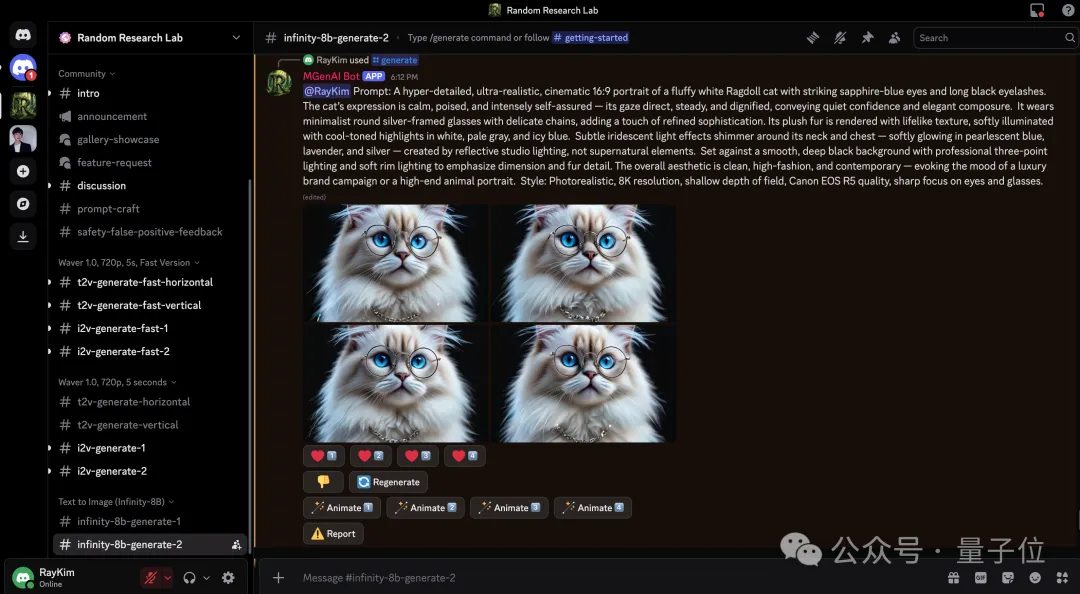This screenshot has width=1080, height=594.
Task: Click the Animate 1 button
Action: point(341,507)
